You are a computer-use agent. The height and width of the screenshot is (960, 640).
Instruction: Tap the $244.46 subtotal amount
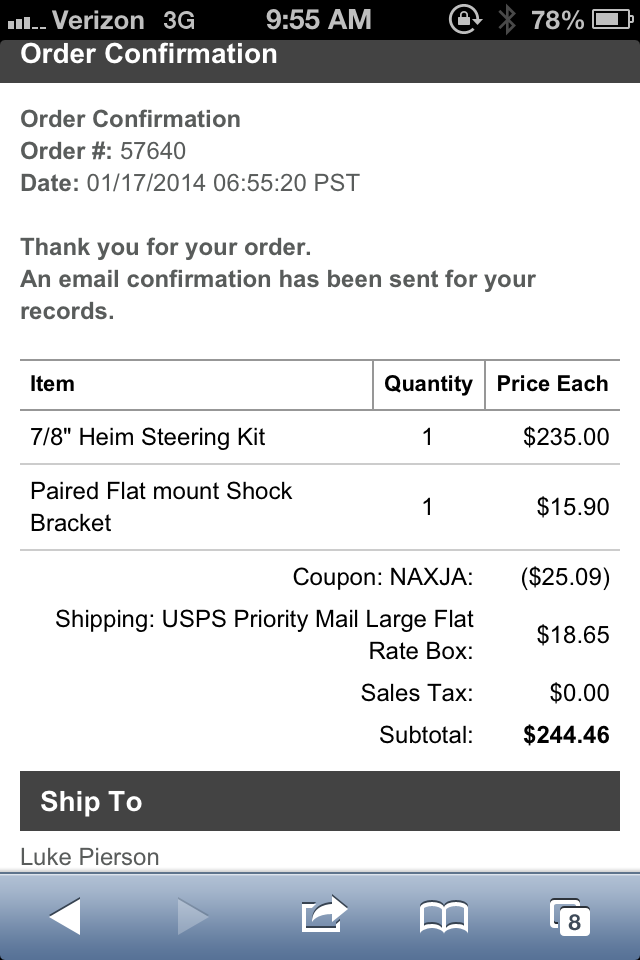pos(566,735)
